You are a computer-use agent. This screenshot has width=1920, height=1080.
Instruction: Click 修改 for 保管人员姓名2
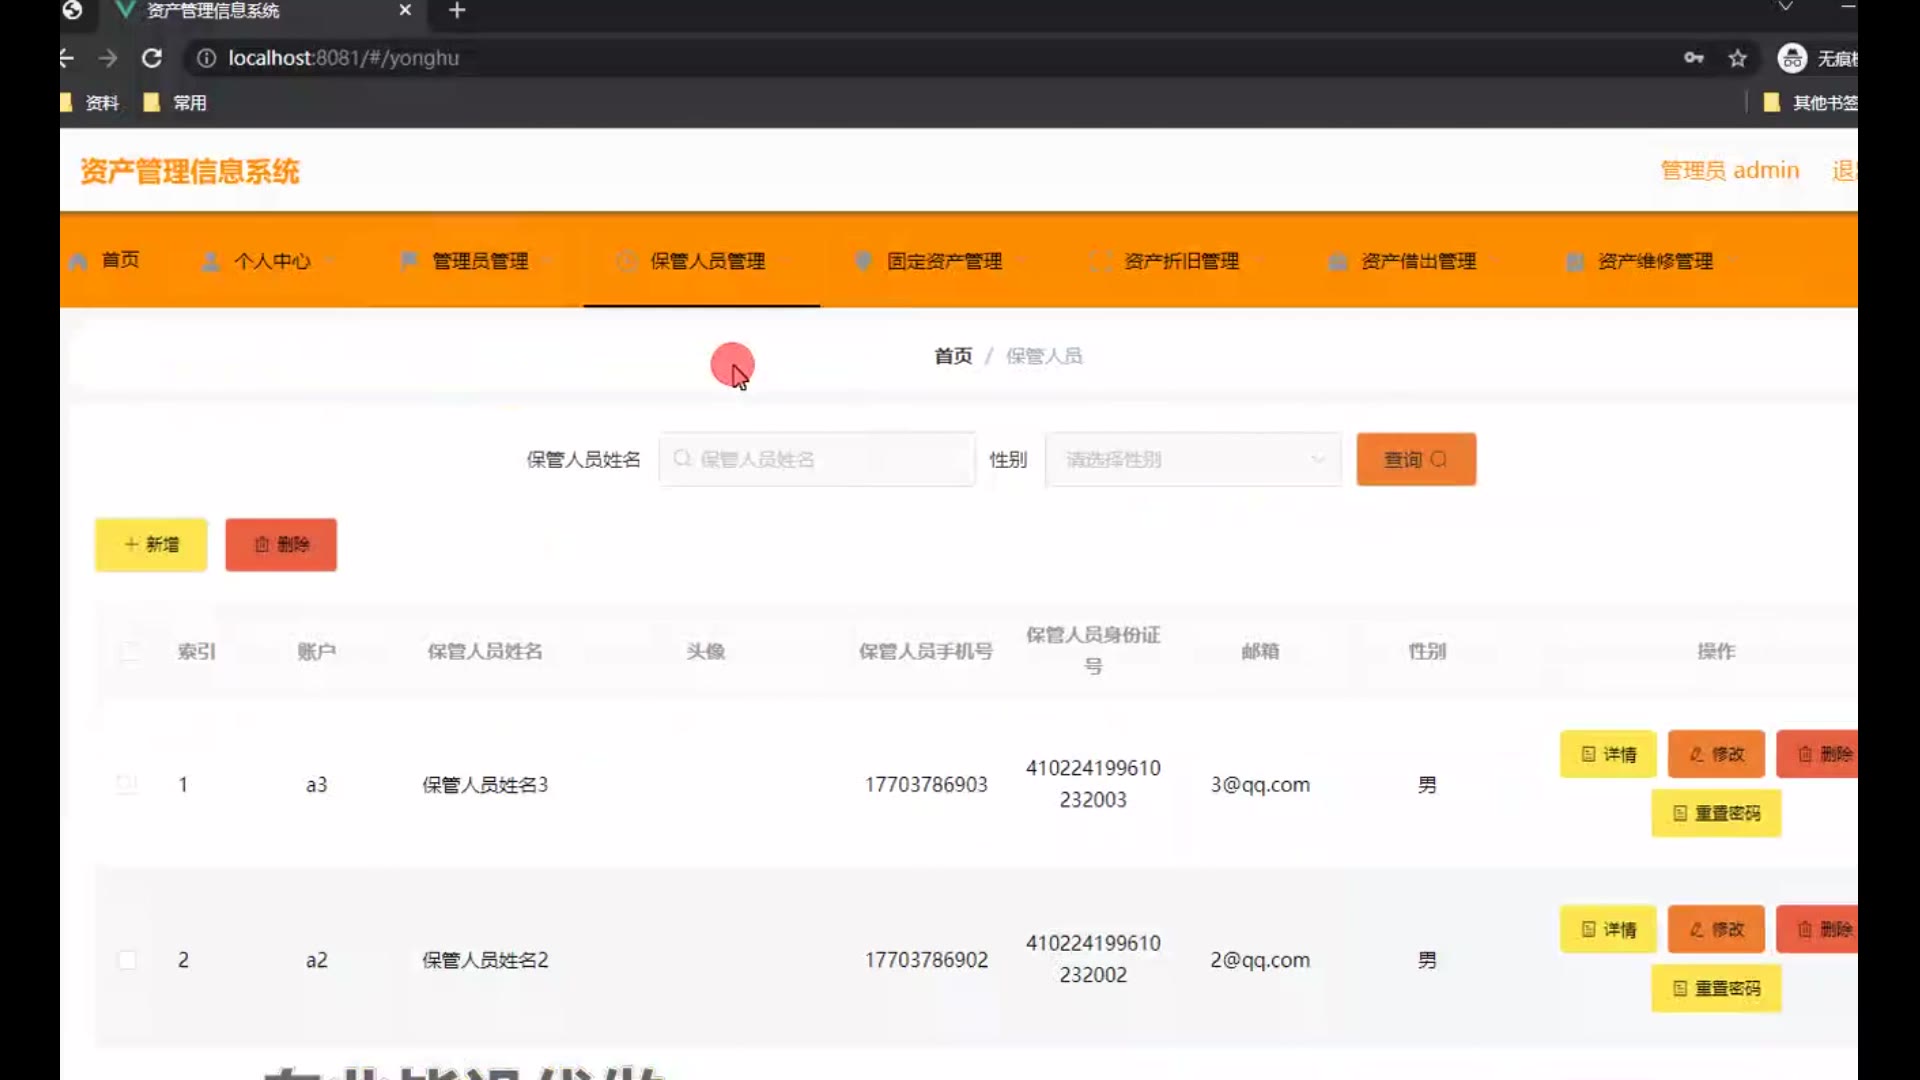tap(1716, 929)
